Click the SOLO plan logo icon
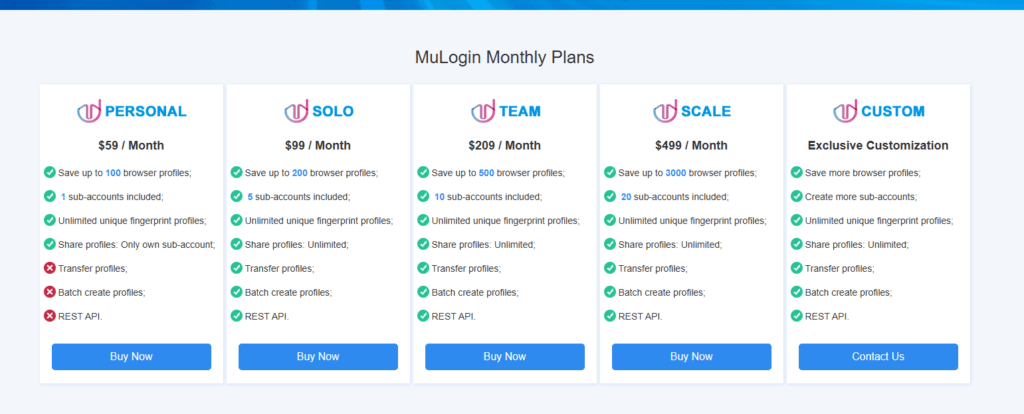The width and height of the screenshot is (1024, 414). tap(297, 111)
